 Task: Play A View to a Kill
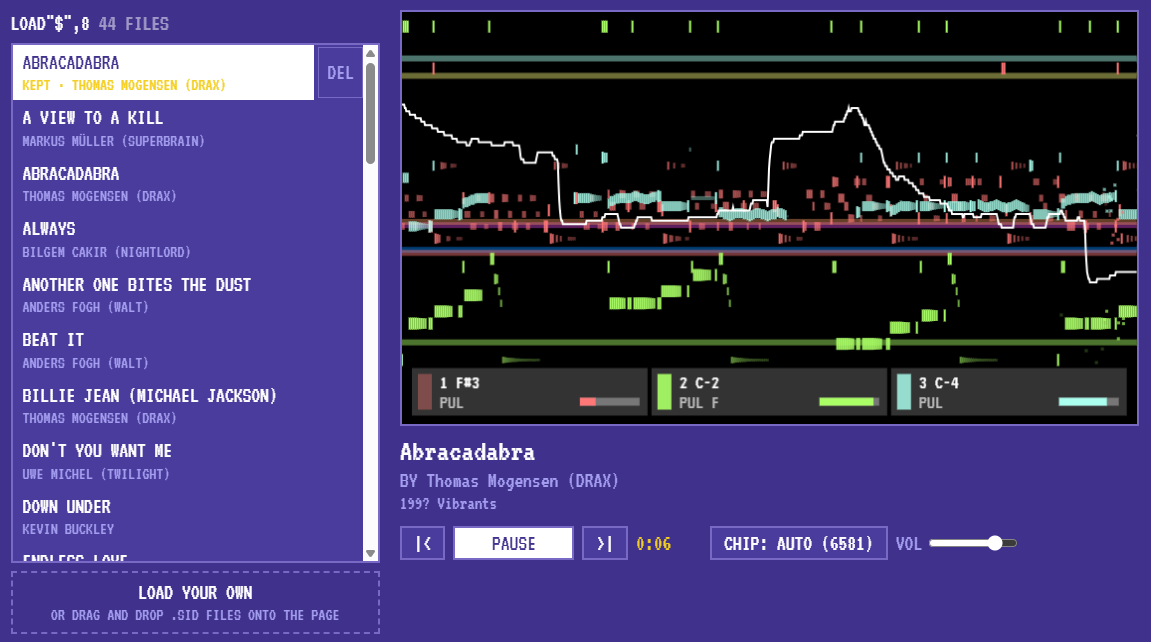pyautogui.click(x=187, y=128)
